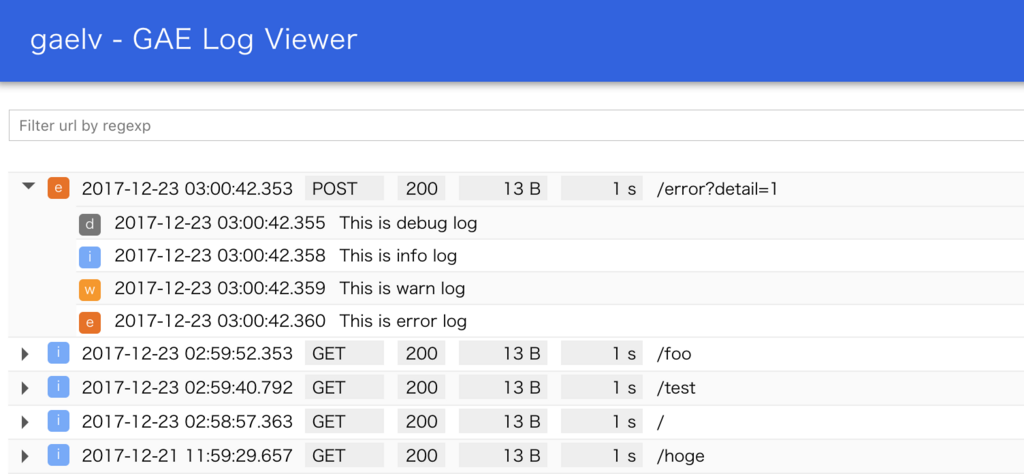Click the info icon on the /test row

pos(58,388)
